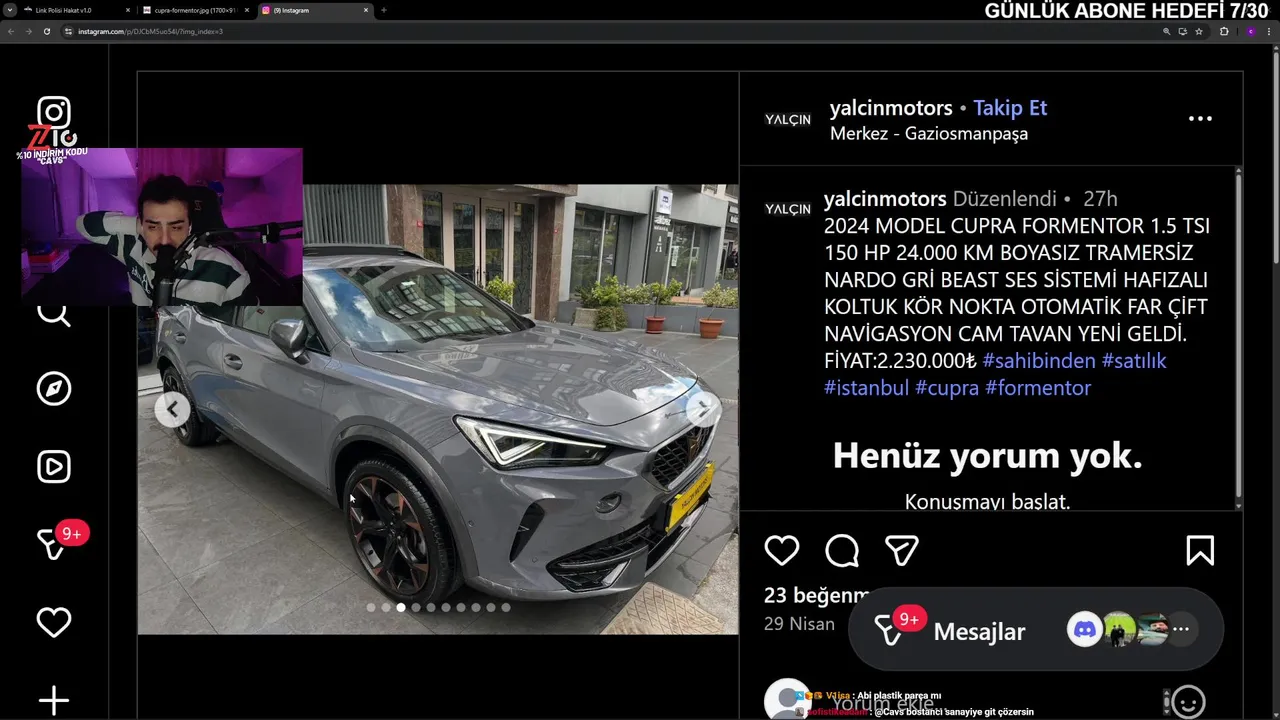This screenshot has width=1280, height=720.
Task: Click the last carousel indicator dot
Action: [x=506, y=607]
